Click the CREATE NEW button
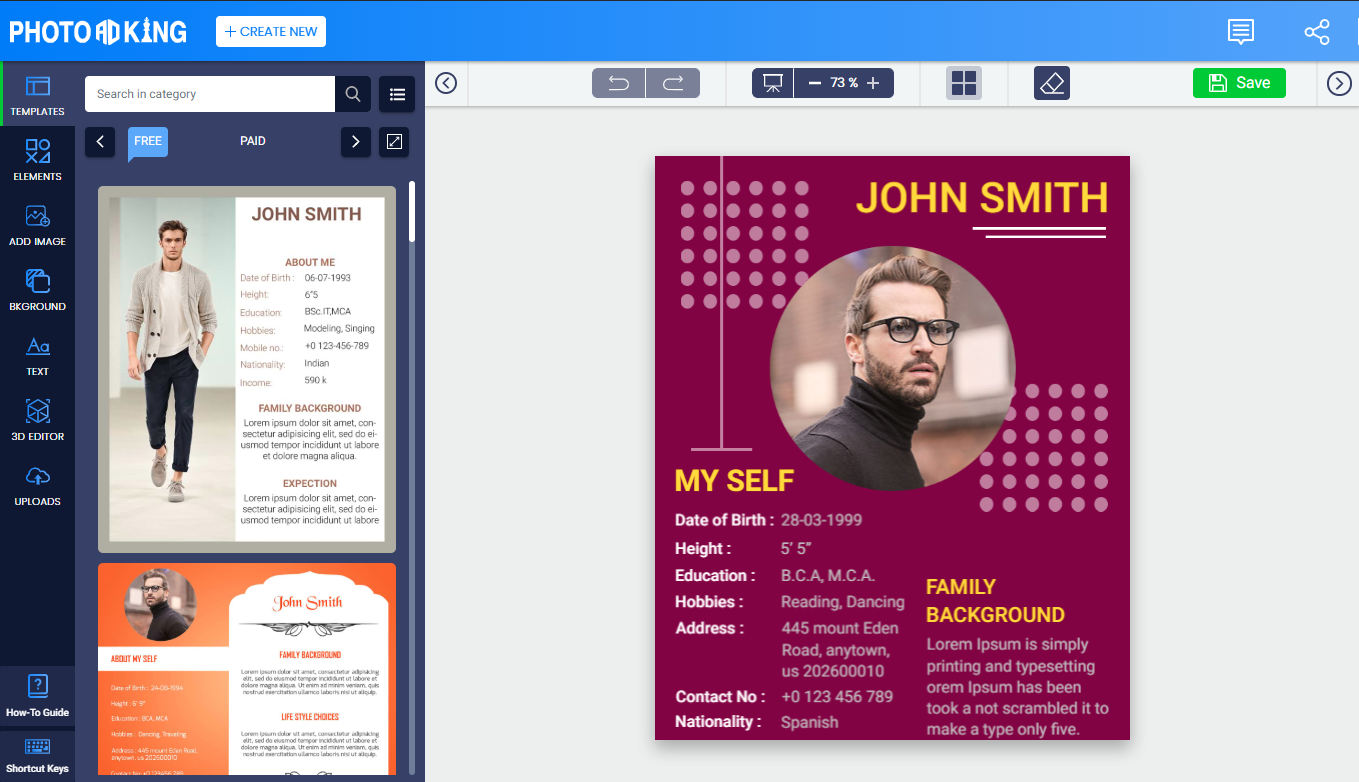Image resolution: width=1359 pixels, height=782 pixels. pyautogui.click(x=270, y=31)
